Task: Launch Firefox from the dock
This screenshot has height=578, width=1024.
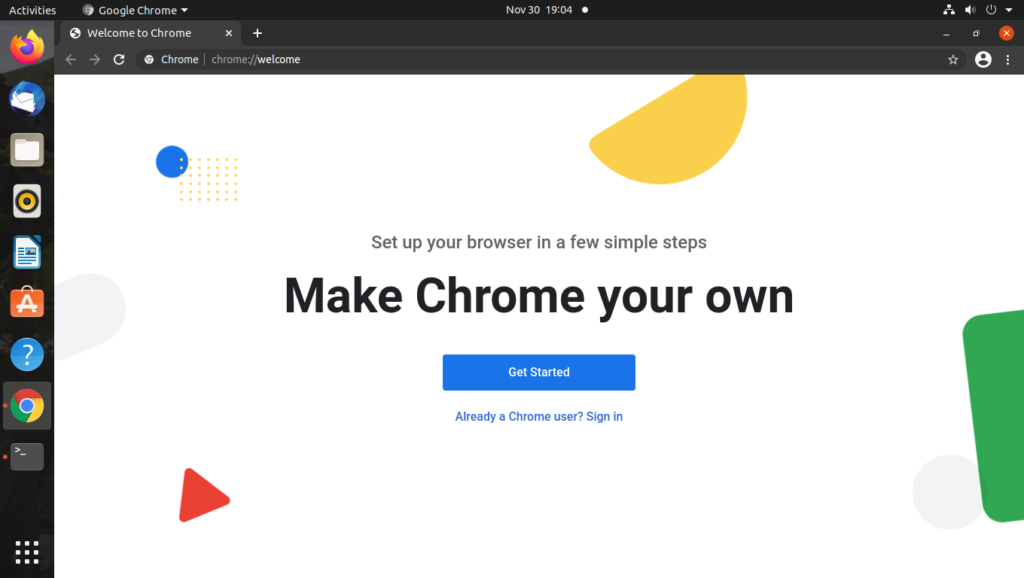Action: point(27,46)
